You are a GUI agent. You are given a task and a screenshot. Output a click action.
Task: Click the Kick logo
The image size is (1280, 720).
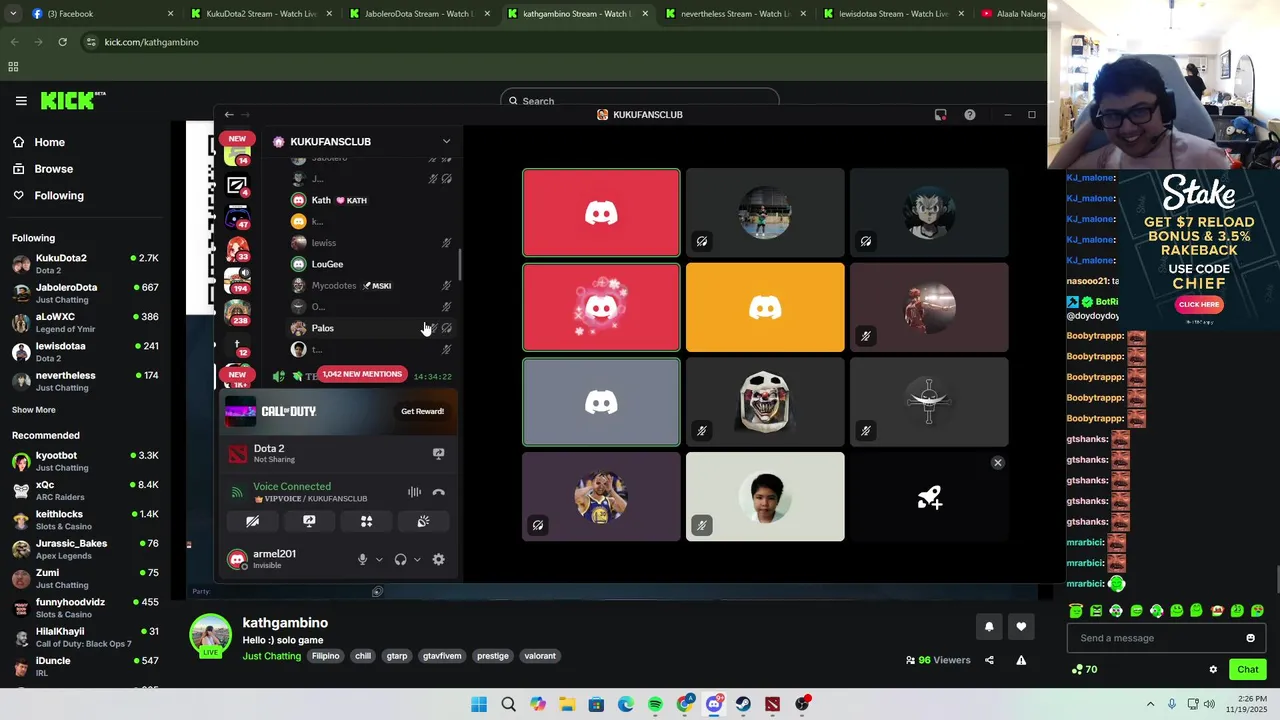pos(72,100)
